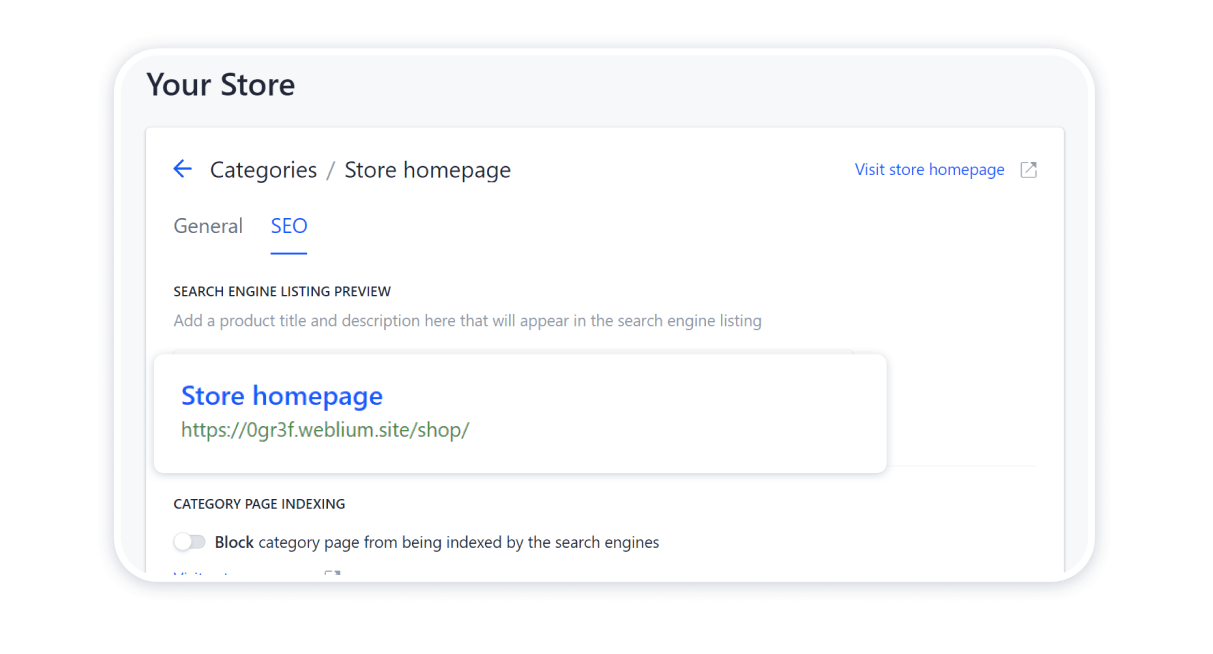Open the external-link icon beside Visit store homepage
The width and height of the screenshot is (1213, 654).
pyautogui.click(x=1028, y=169)
